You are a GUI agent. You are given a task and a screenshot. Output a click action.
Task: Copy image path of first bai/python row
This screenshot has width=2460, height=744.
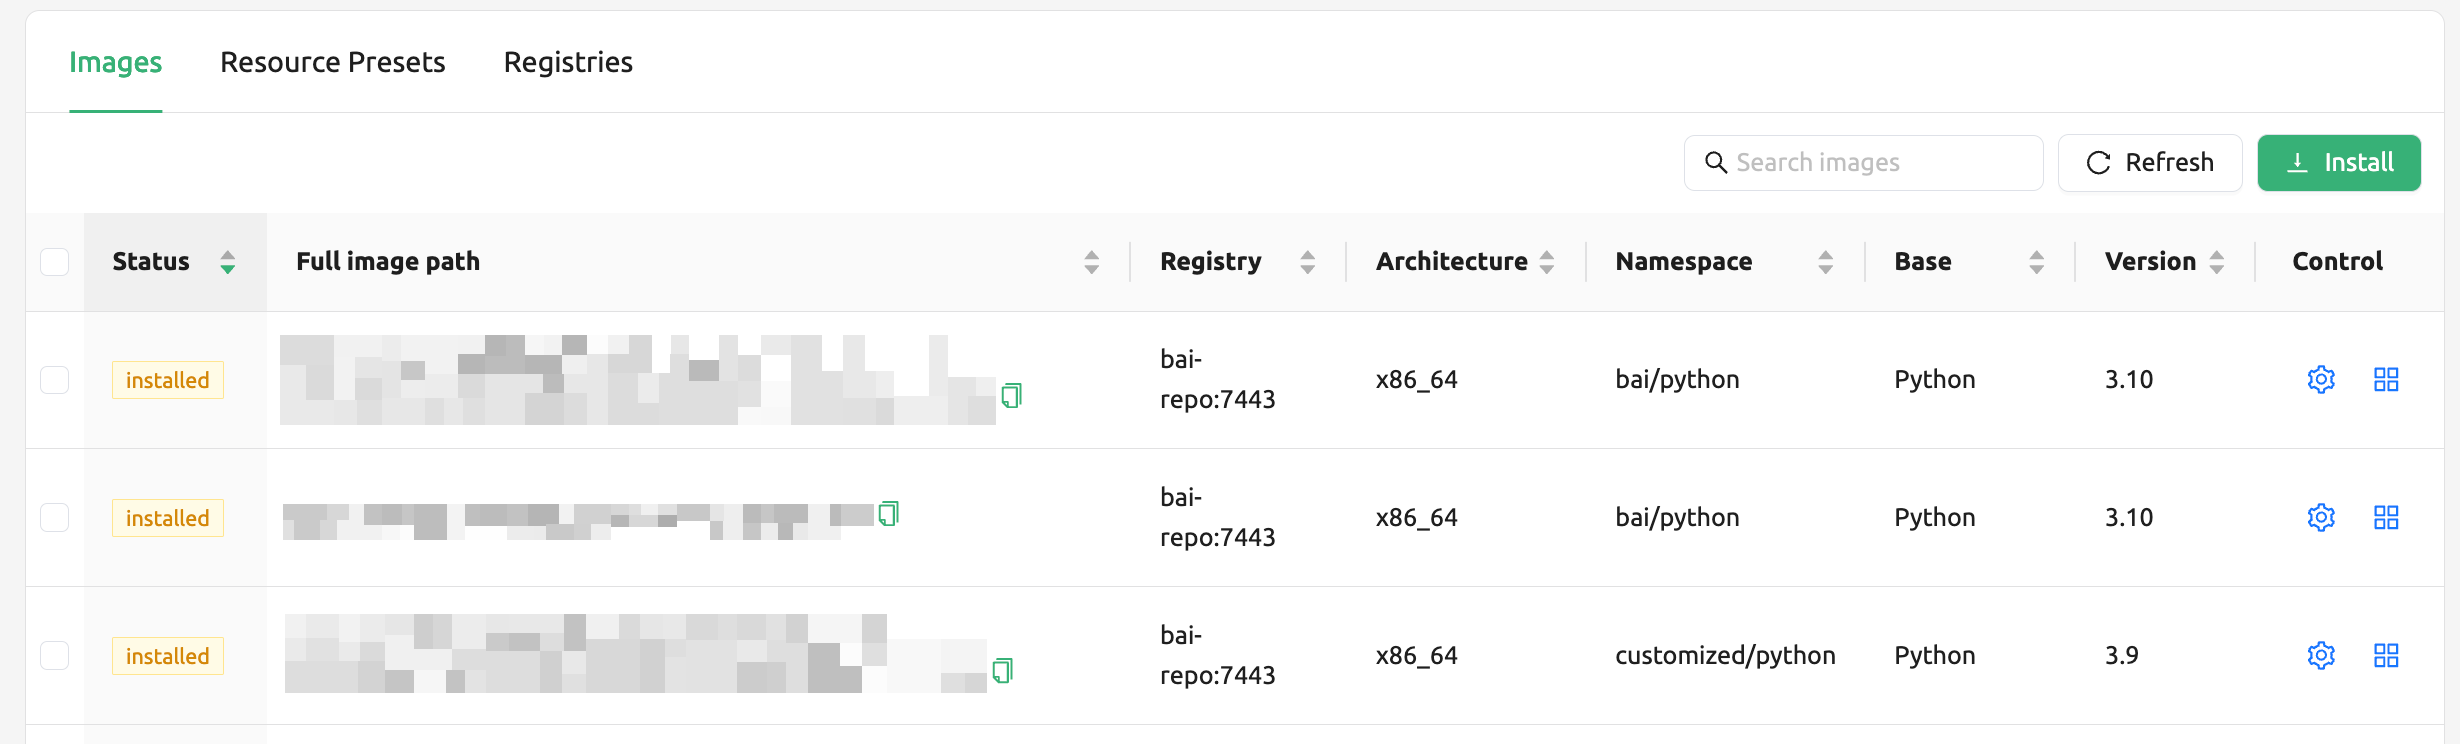1011,396
